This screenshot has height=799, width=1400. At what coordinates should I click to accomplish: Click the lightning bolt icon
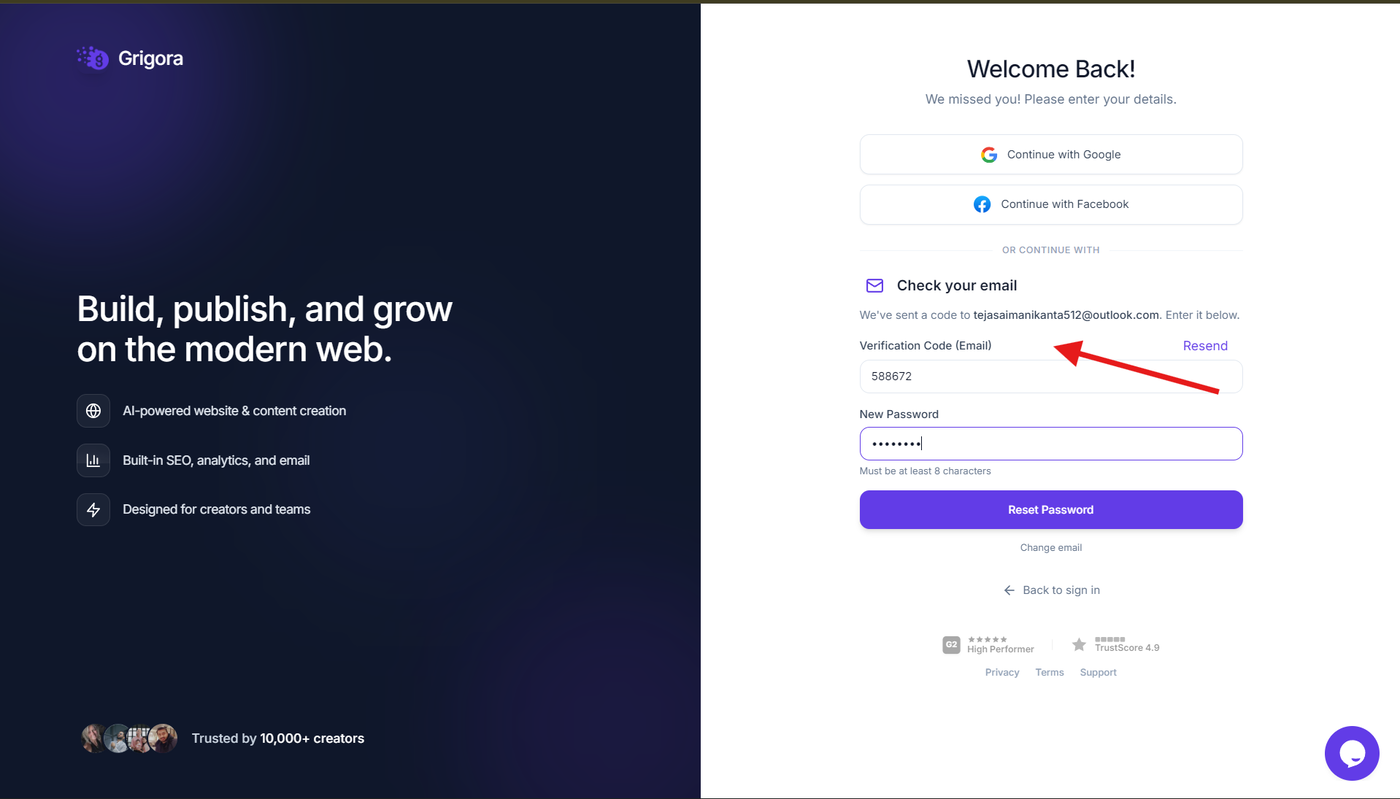[93, 510]
